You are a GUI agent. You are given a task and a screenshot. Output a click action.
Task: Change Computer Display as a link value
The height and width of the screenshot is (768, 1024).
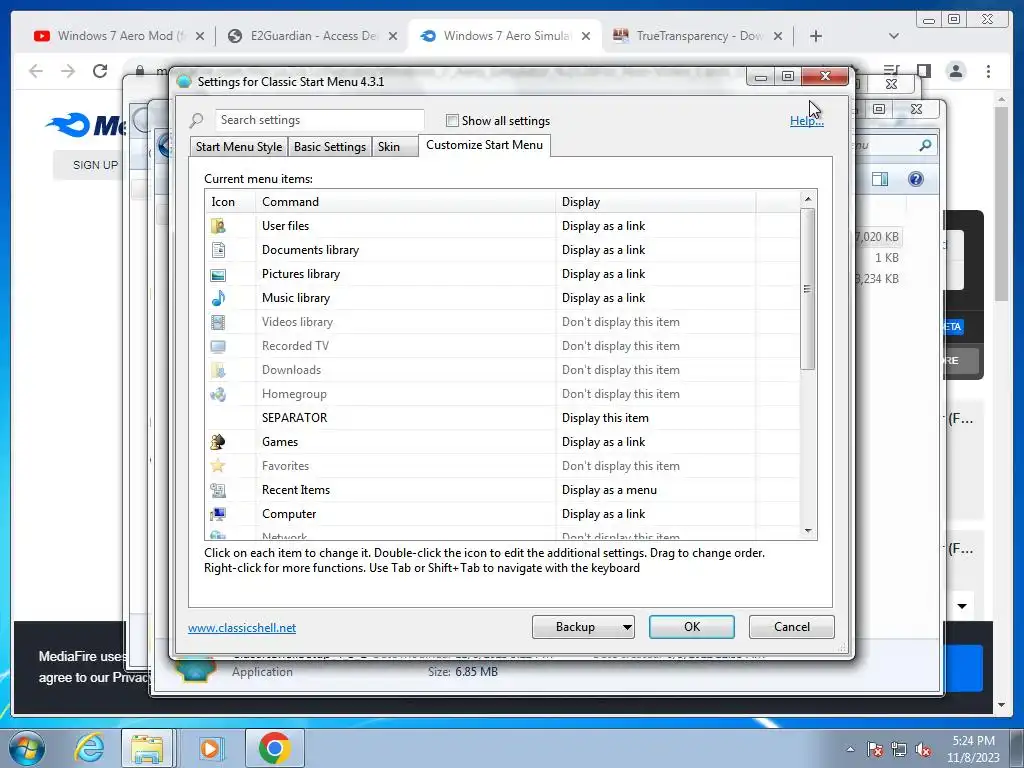[x=603, y=515]
